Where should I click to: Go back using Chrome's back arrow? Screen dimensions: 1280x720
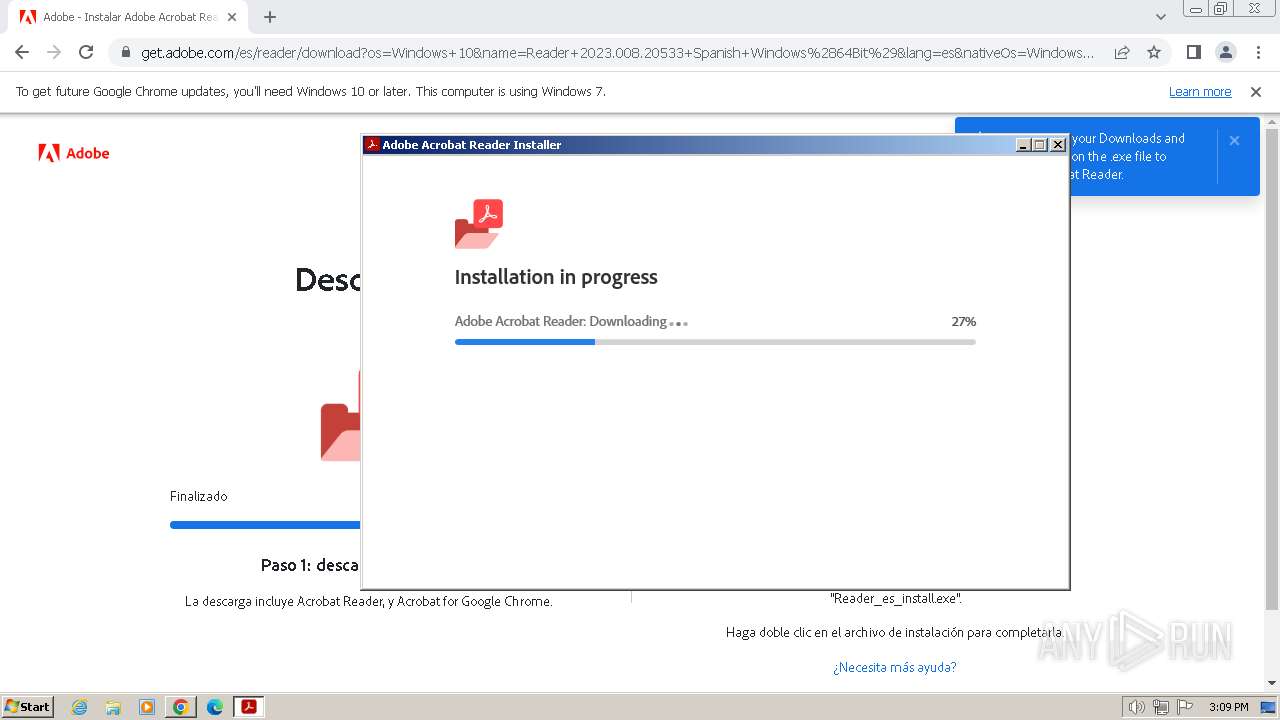coord(22,52)
